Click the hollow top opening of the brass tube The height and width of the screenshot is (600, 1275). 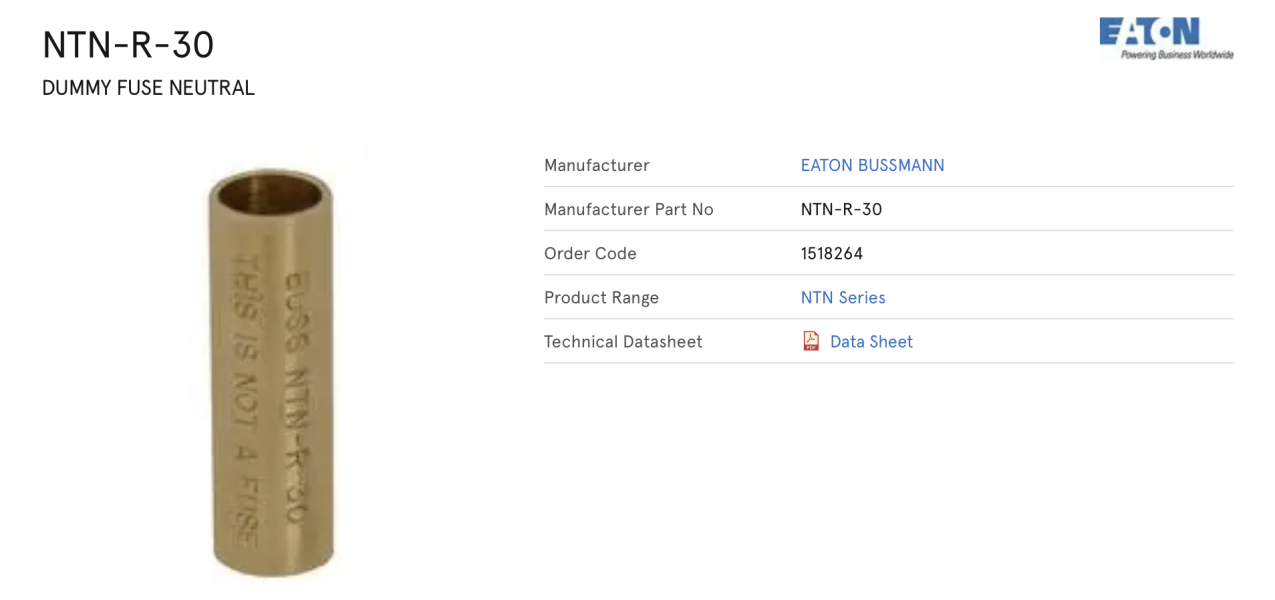[x=271, y=189]
